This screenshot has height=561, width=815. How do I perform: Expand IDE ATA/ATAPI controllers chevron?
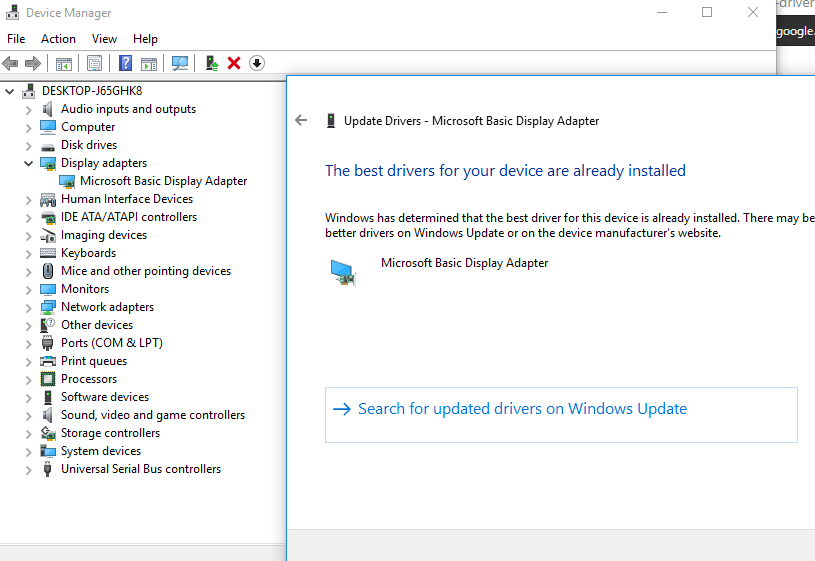[x=29, y=218]
